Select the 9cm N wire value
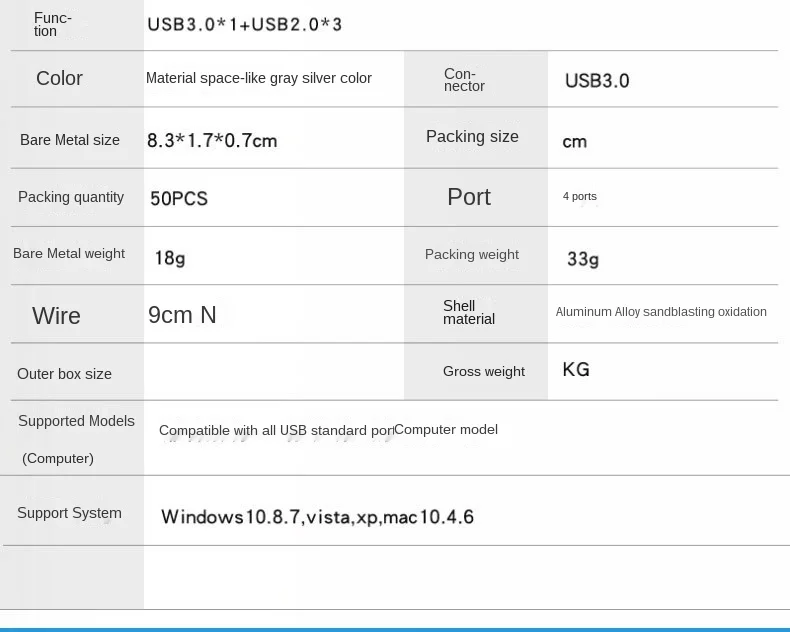 [x=182, y=315]
